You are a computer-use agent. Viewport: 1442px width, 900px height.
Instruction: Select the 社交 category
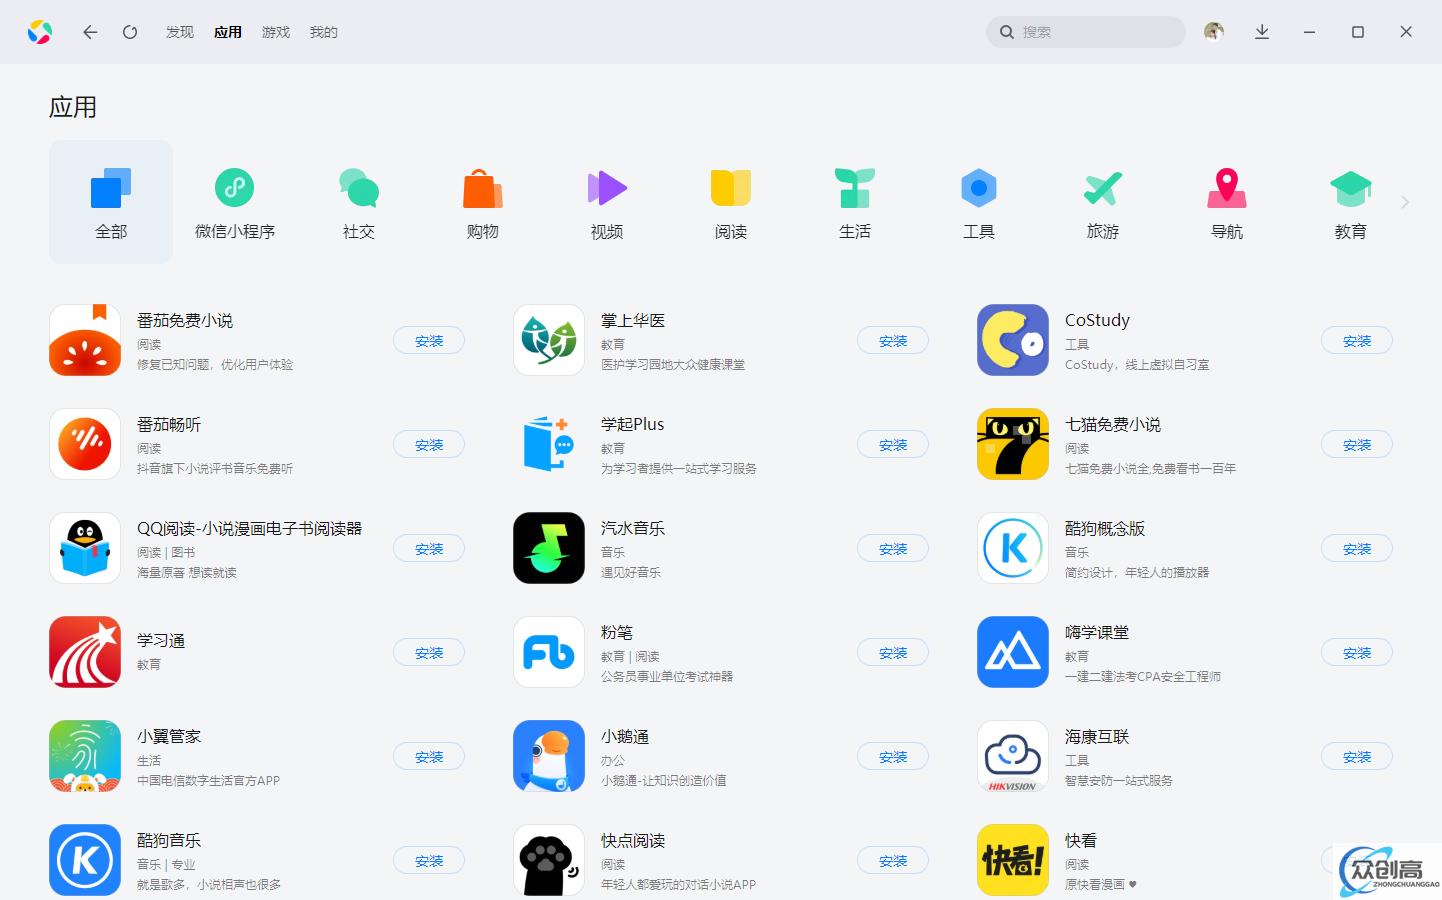click(359, 202)
